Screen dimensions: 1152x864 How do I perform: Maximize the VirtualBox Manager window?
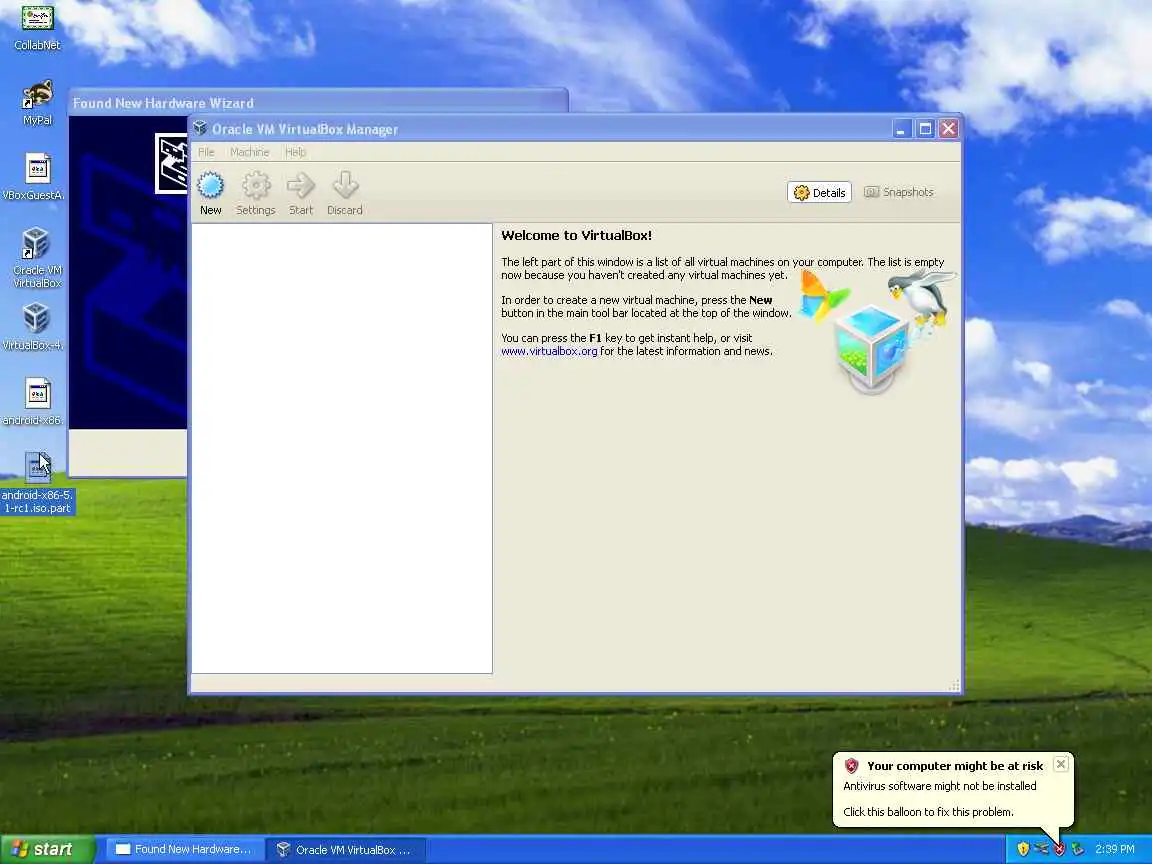(x=925, y=129)
